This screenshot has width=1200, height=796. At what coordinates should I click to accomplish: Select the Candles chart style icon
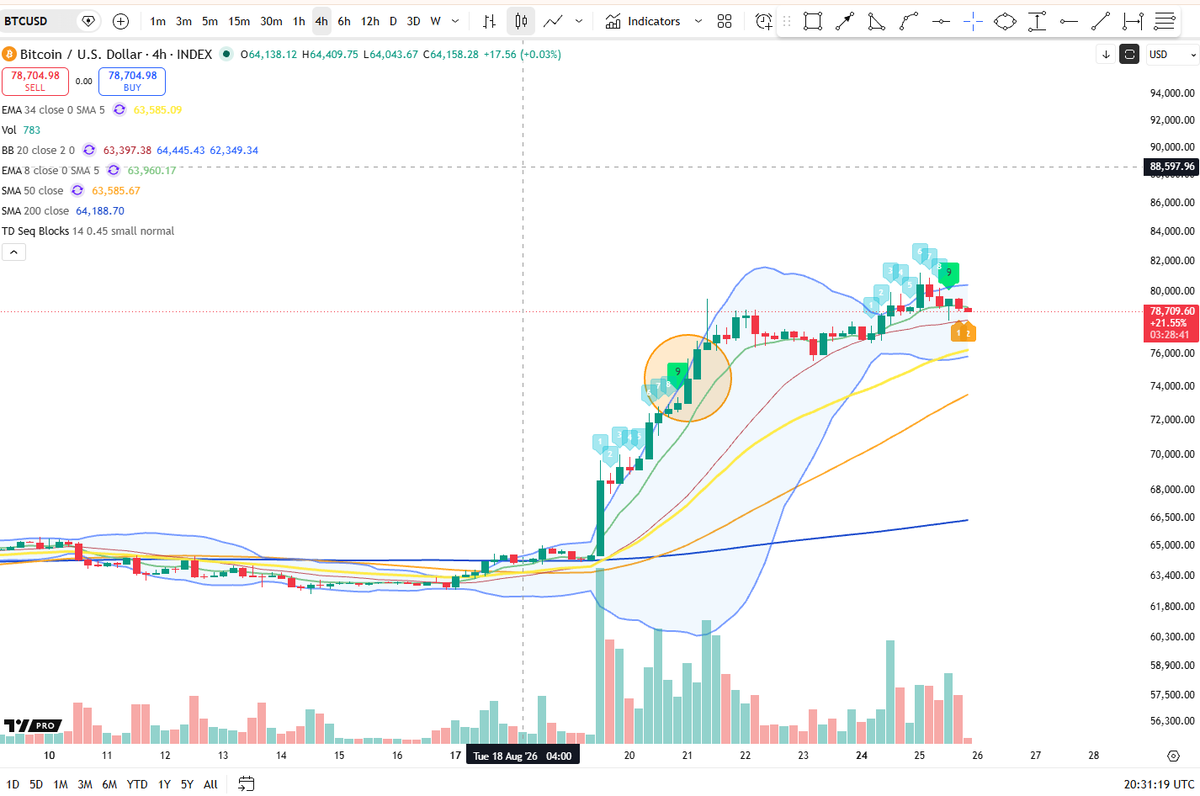point(521,21)
